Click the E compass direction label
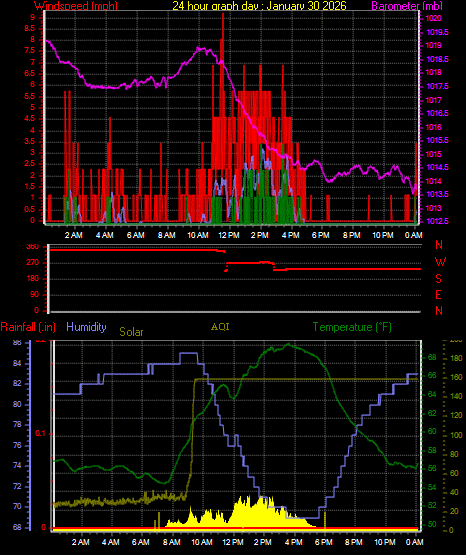The height and width of the screenshot is (555, 466). tap(438, 295)
